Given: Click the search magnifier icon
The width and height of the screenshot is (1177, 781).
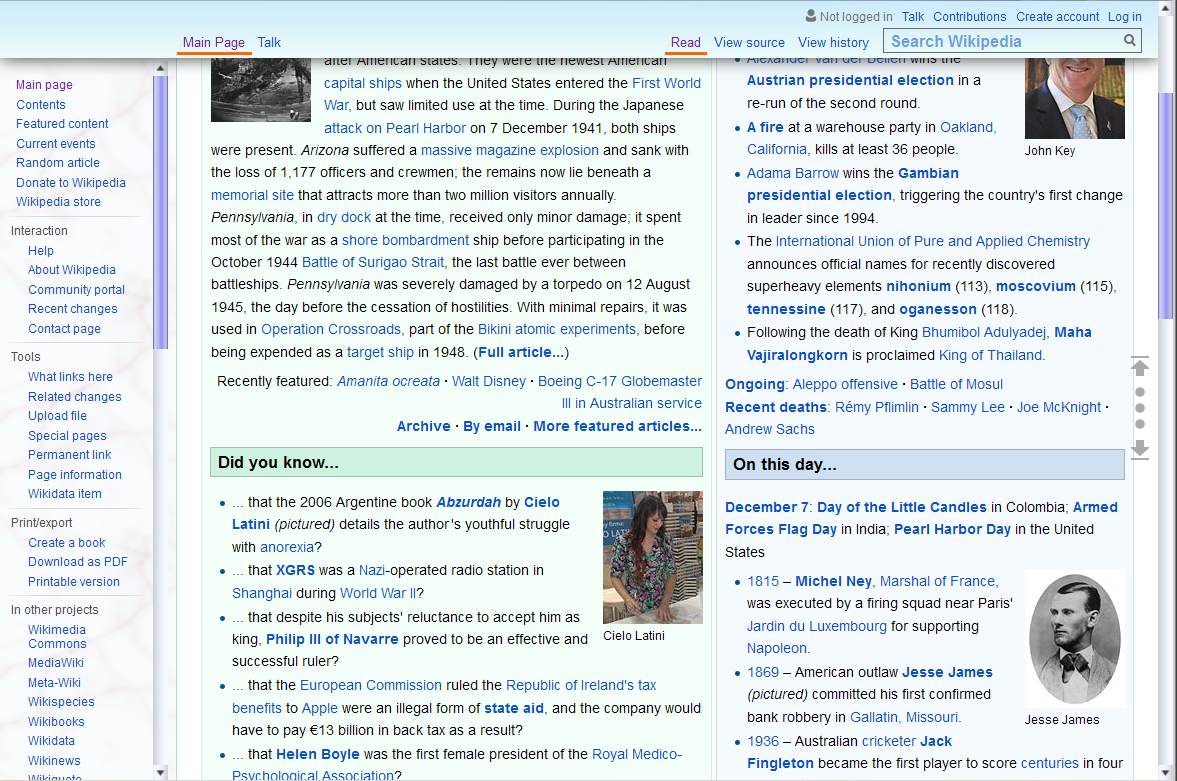Looking at the screenshot, I should [x=1129, y=41].
